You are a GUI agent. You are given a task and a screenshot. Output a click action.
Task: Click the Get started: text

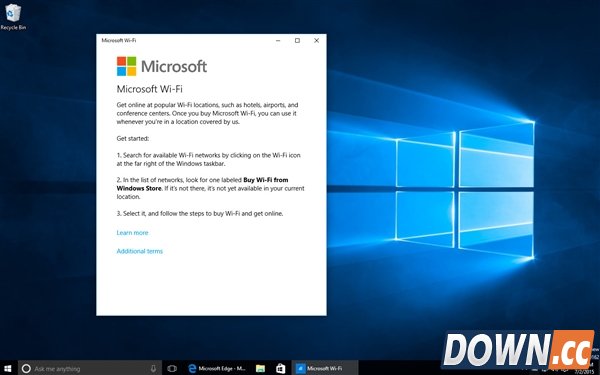point(133,139)
